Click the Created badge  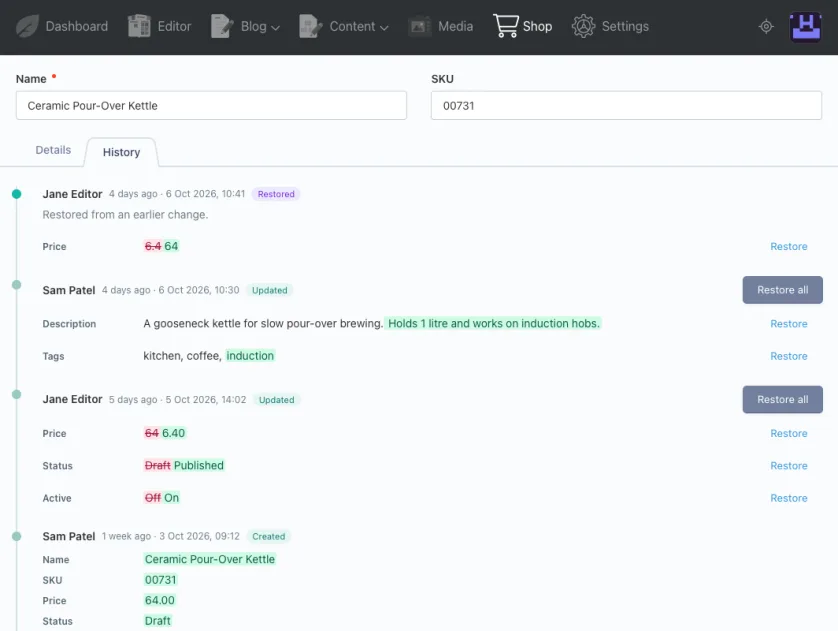click(268, 536)
